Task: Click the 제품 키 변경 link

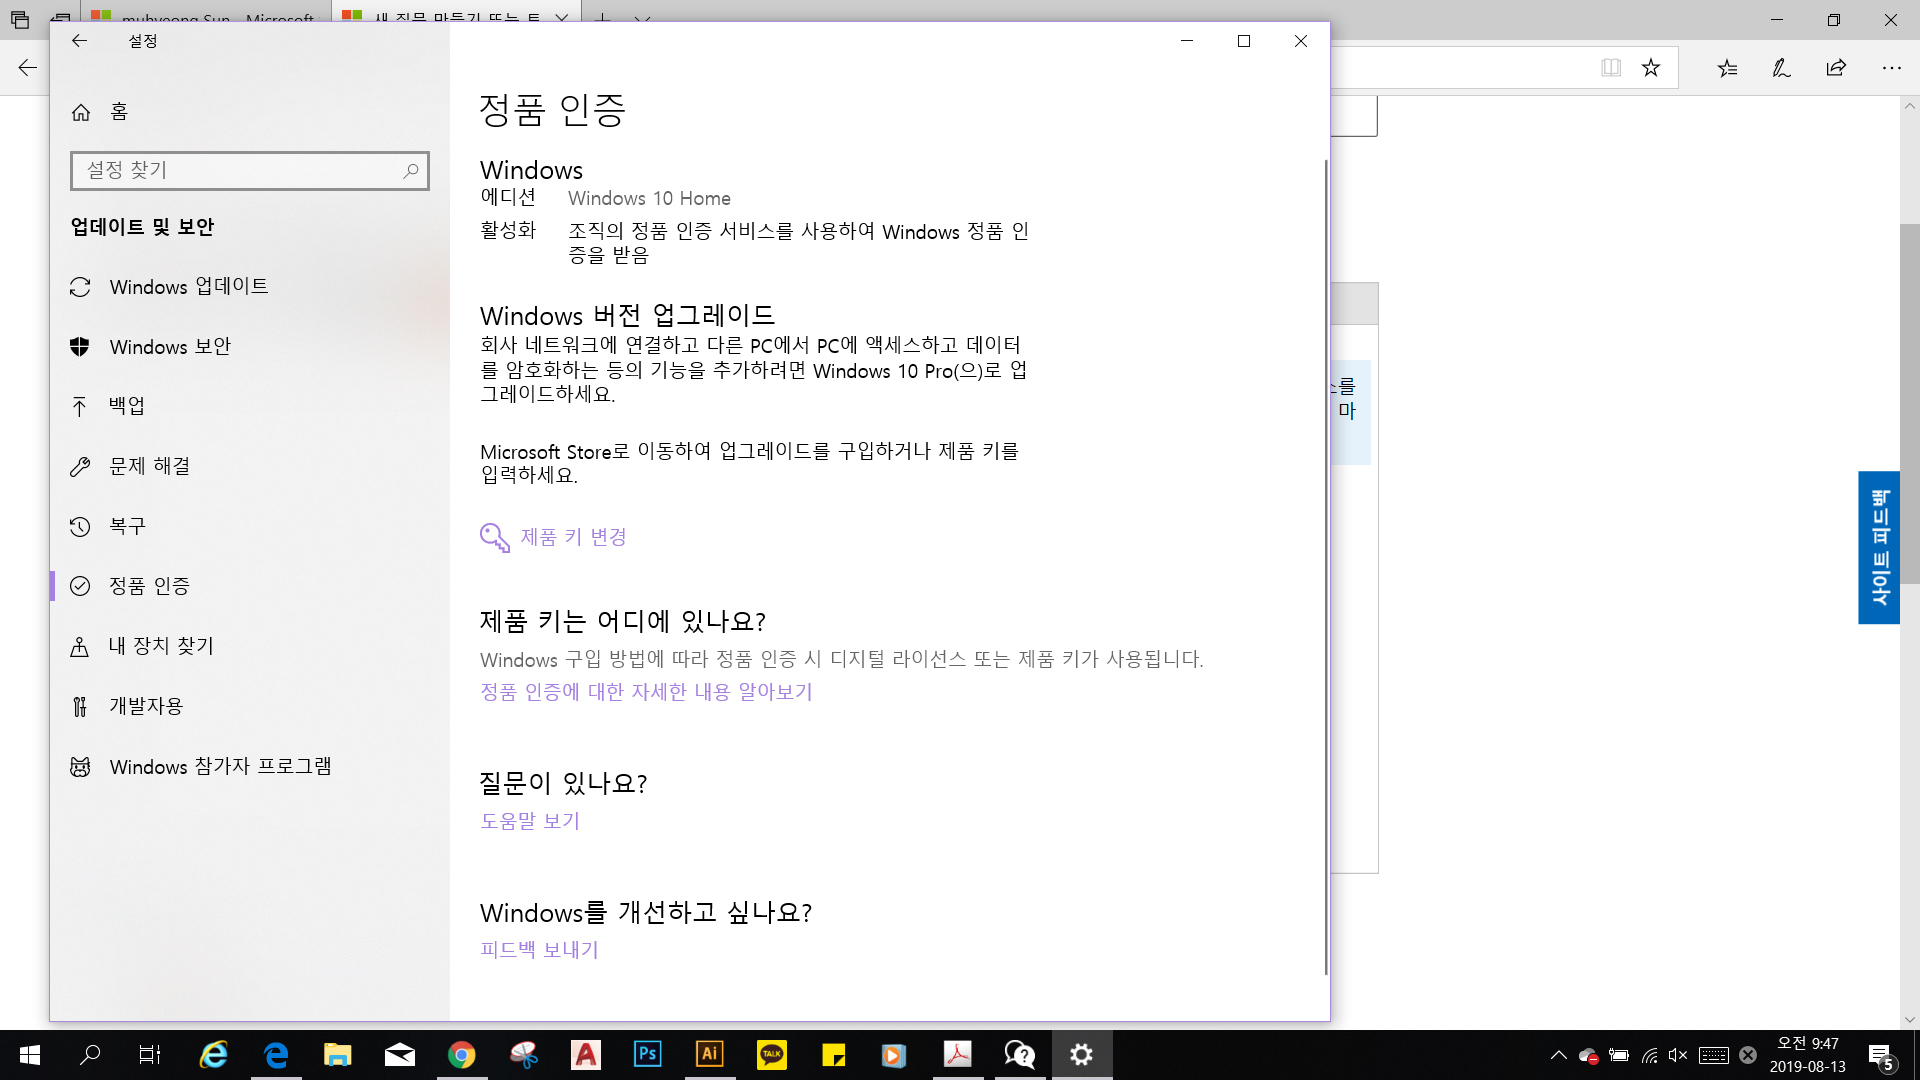Action: (573, 537)
